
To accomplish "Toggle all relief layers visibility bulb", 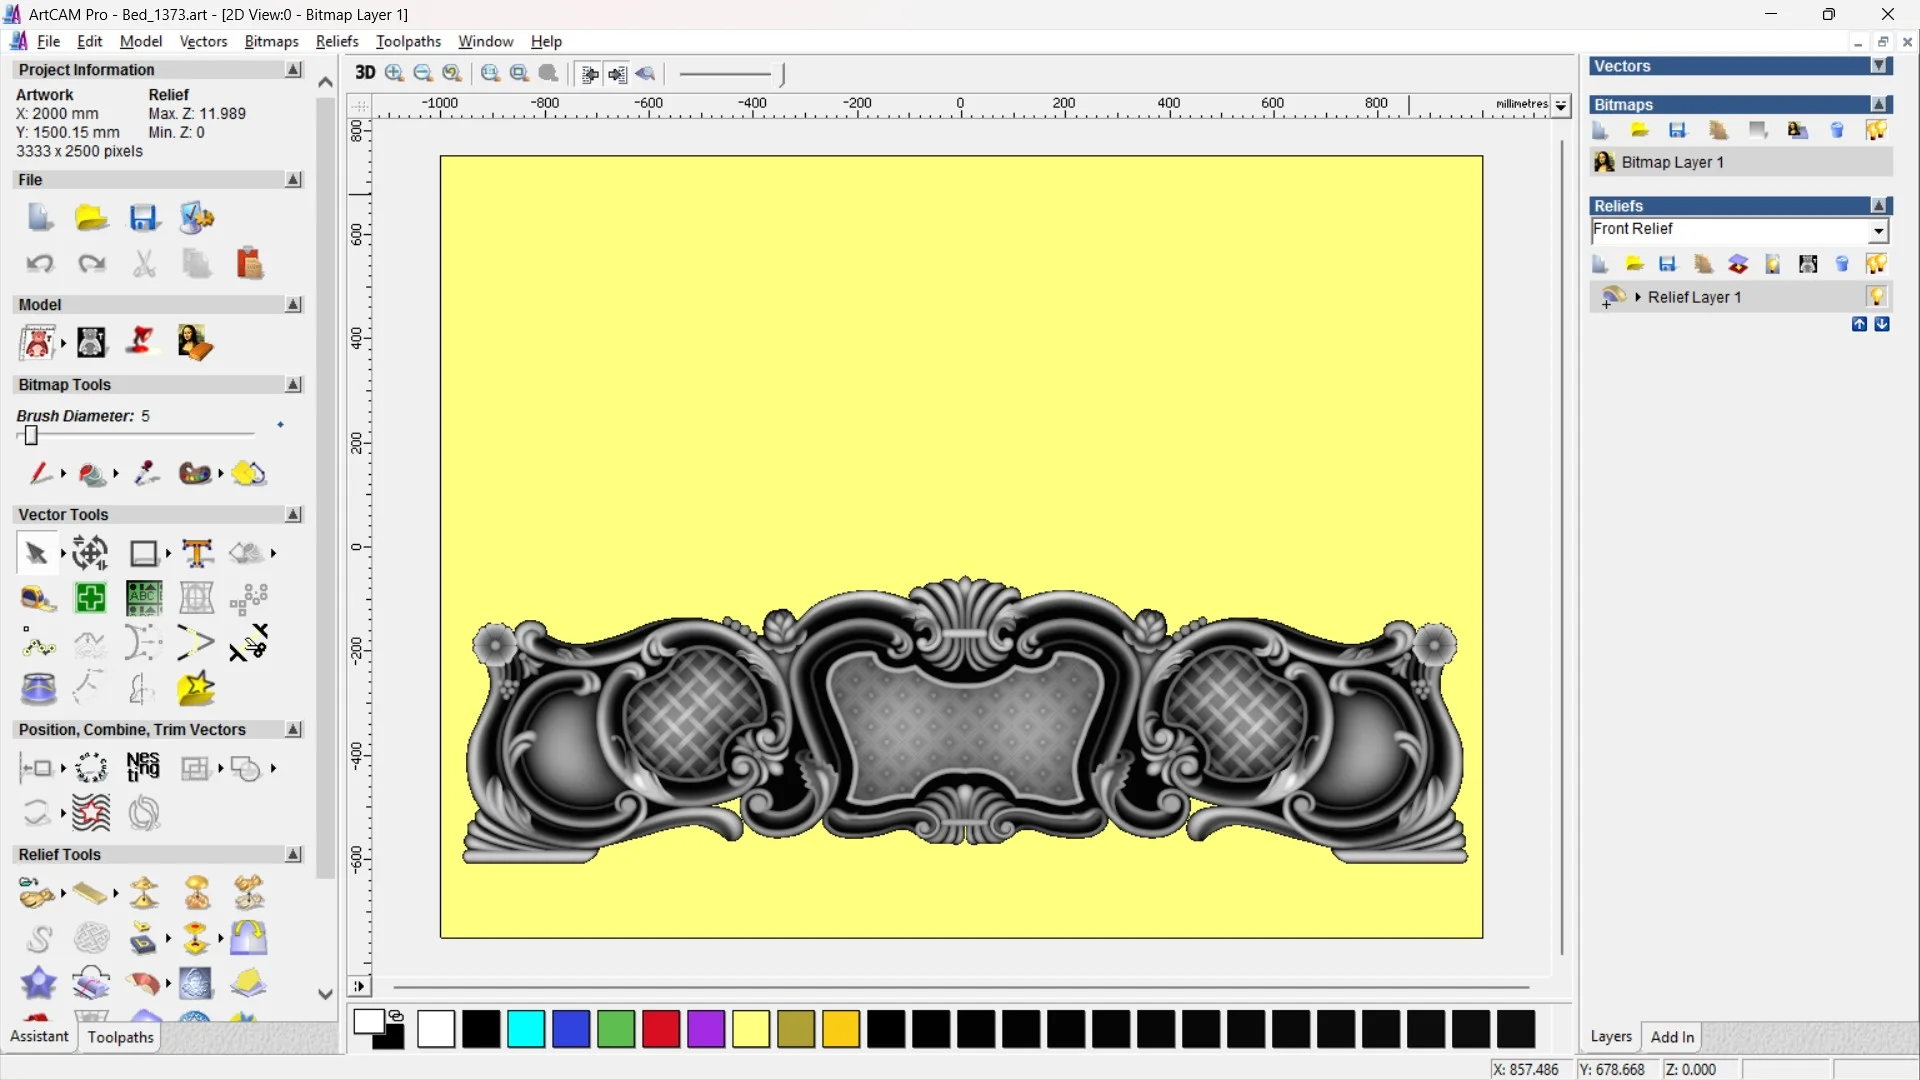I will (x=1876, y=264).
